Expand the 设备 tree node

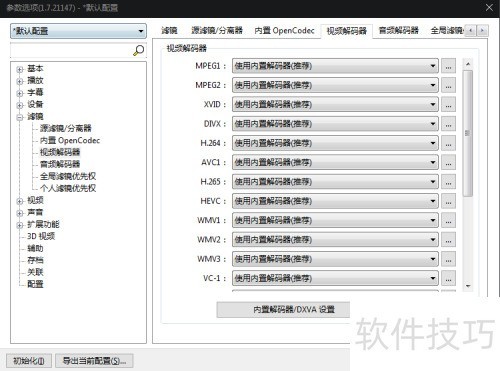pos(20,105)
